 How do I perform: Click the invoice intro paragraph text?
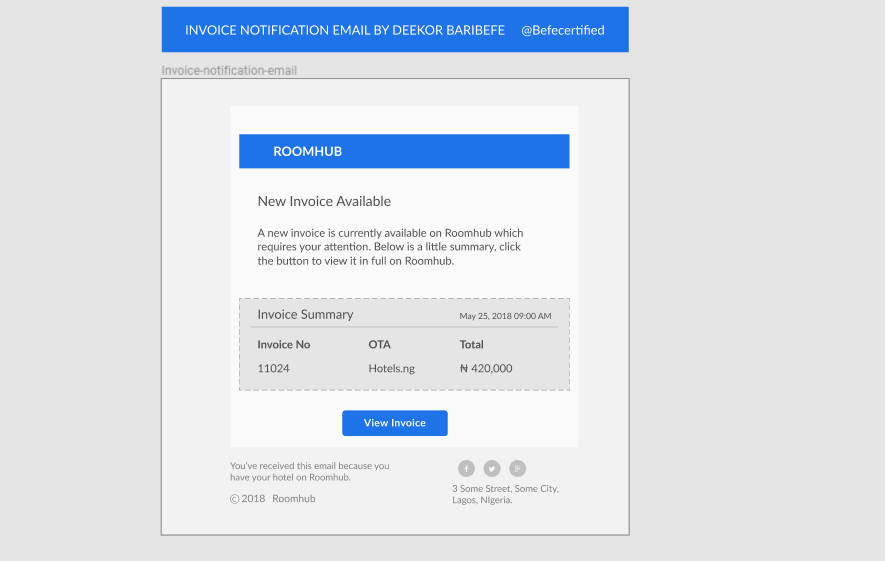[x=390, y=247]
